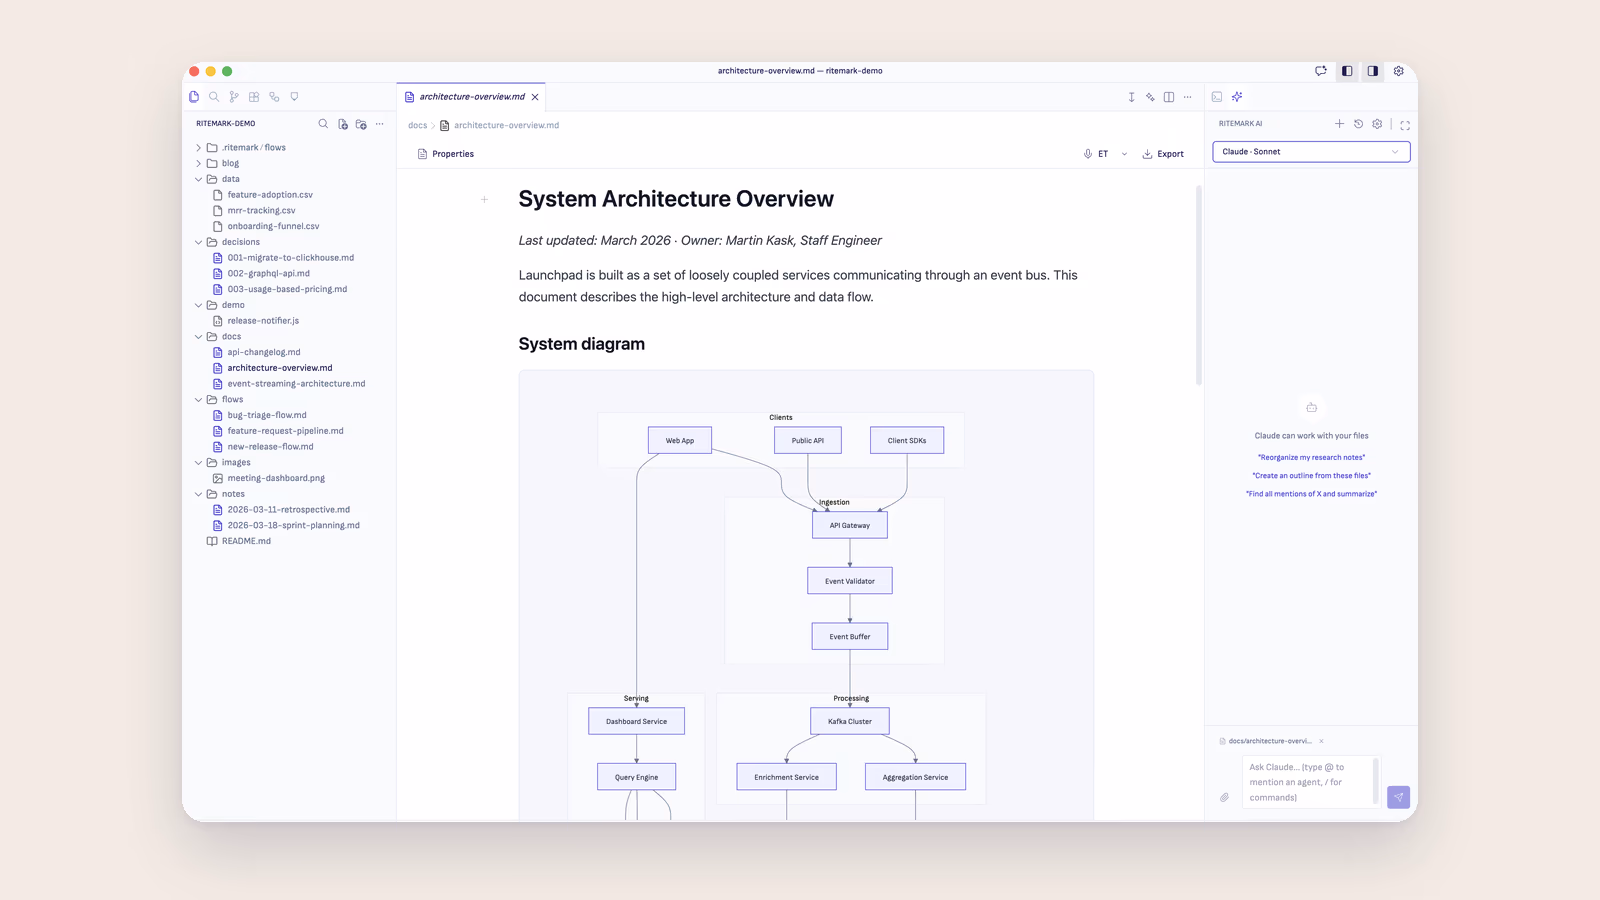
Task: Click the send message button
Action: (1398, 797)
